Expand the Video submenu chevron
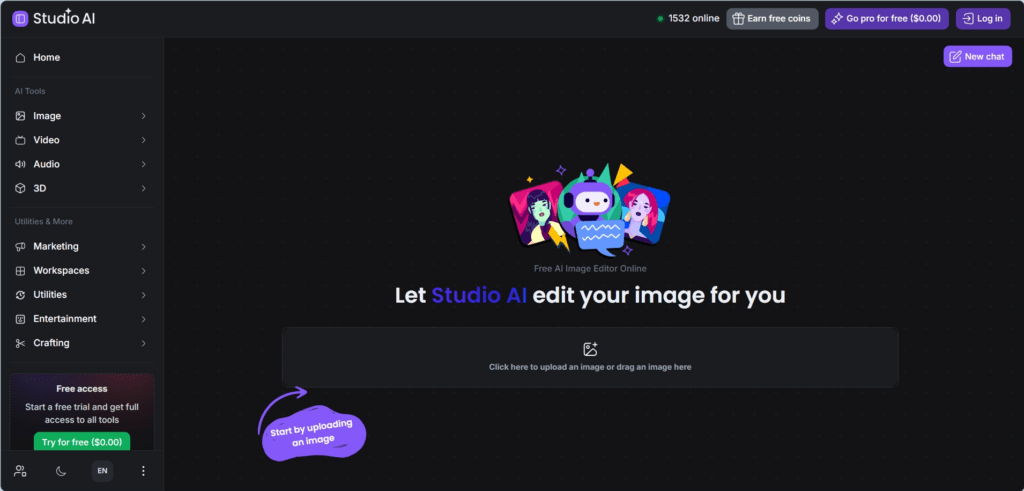This screenshot has width=1024, height=491. (x=144, y=140)
